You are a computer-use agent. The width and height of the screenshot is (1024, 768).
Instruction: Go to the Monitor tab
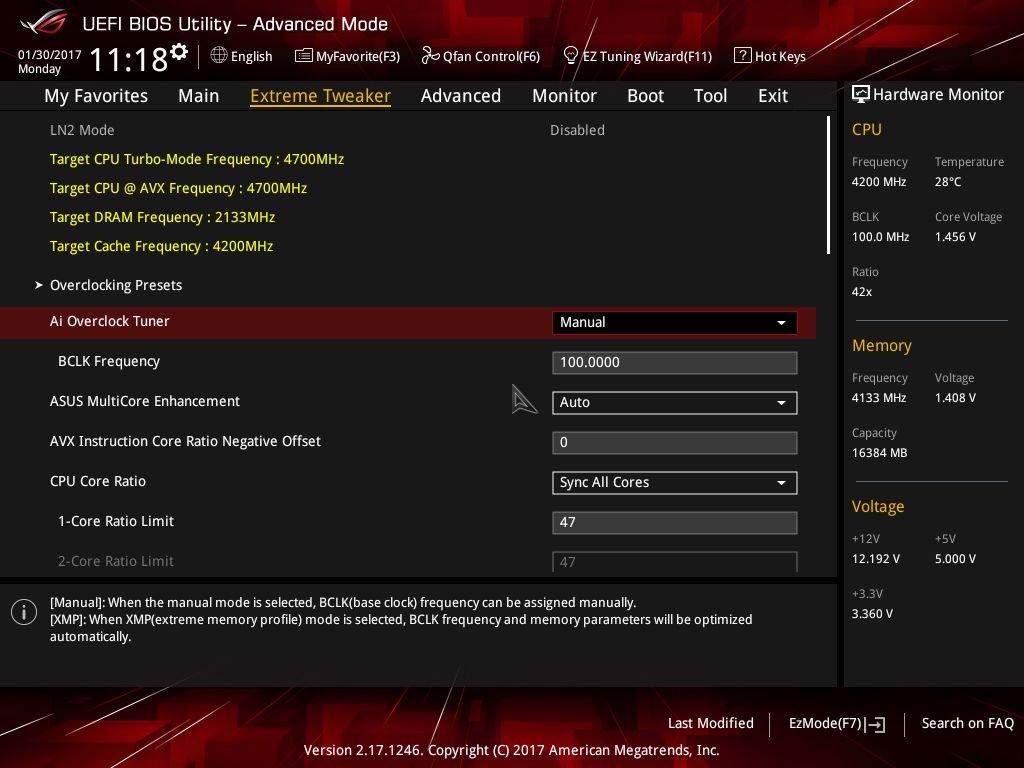click(x=564, y=96)
